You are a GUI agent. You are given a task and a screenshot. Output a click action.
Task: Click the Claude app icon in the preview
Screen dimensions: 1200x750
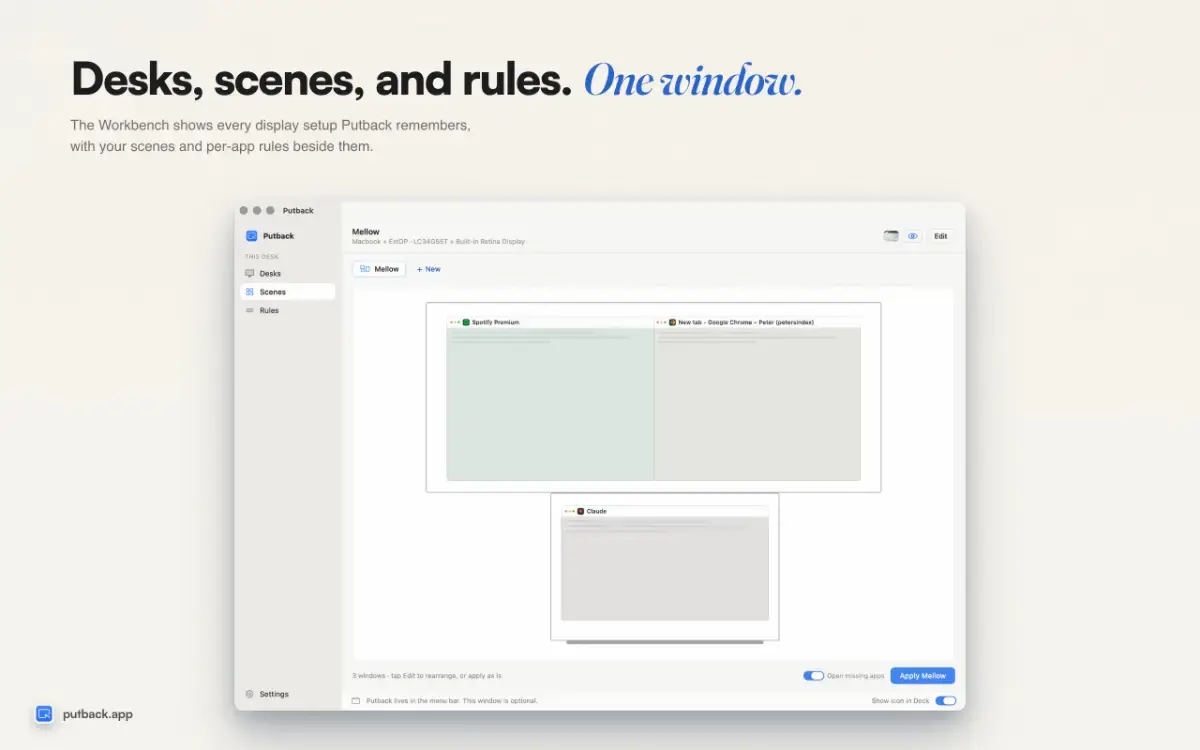tap(581, 511)
